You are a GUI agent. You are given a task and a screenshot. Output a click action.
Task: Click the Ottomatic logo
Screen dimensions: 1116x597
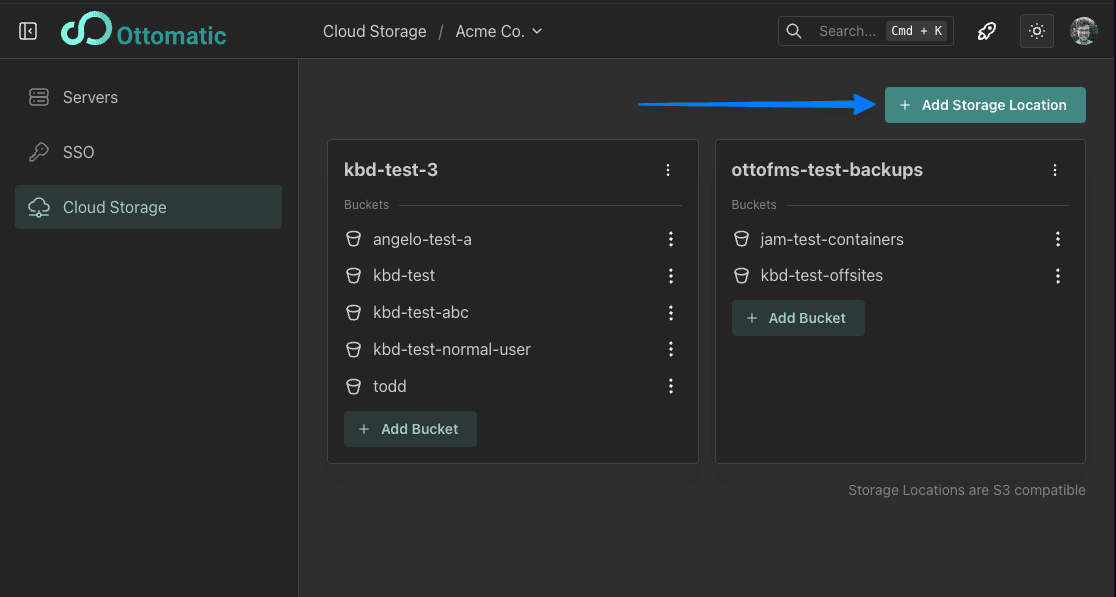point(143,31)
